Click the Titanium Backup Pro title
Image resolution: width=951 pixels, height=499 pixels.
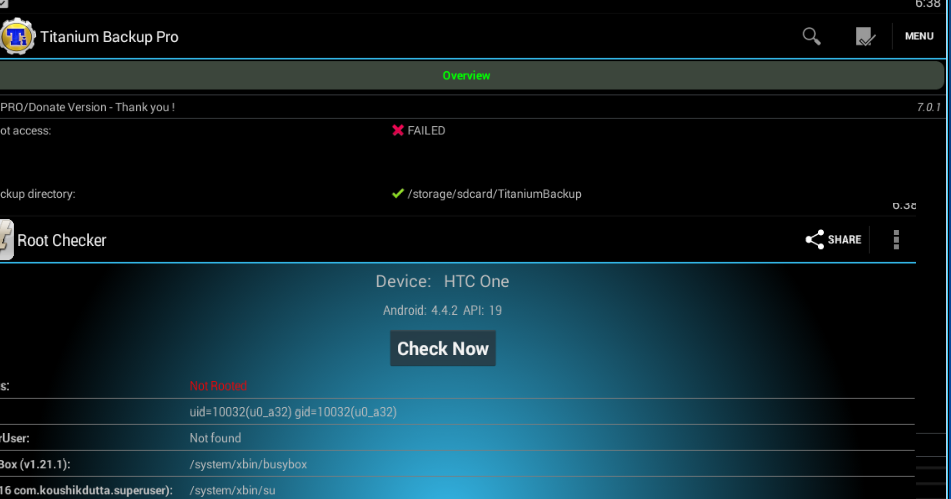[x=109, y=37]
